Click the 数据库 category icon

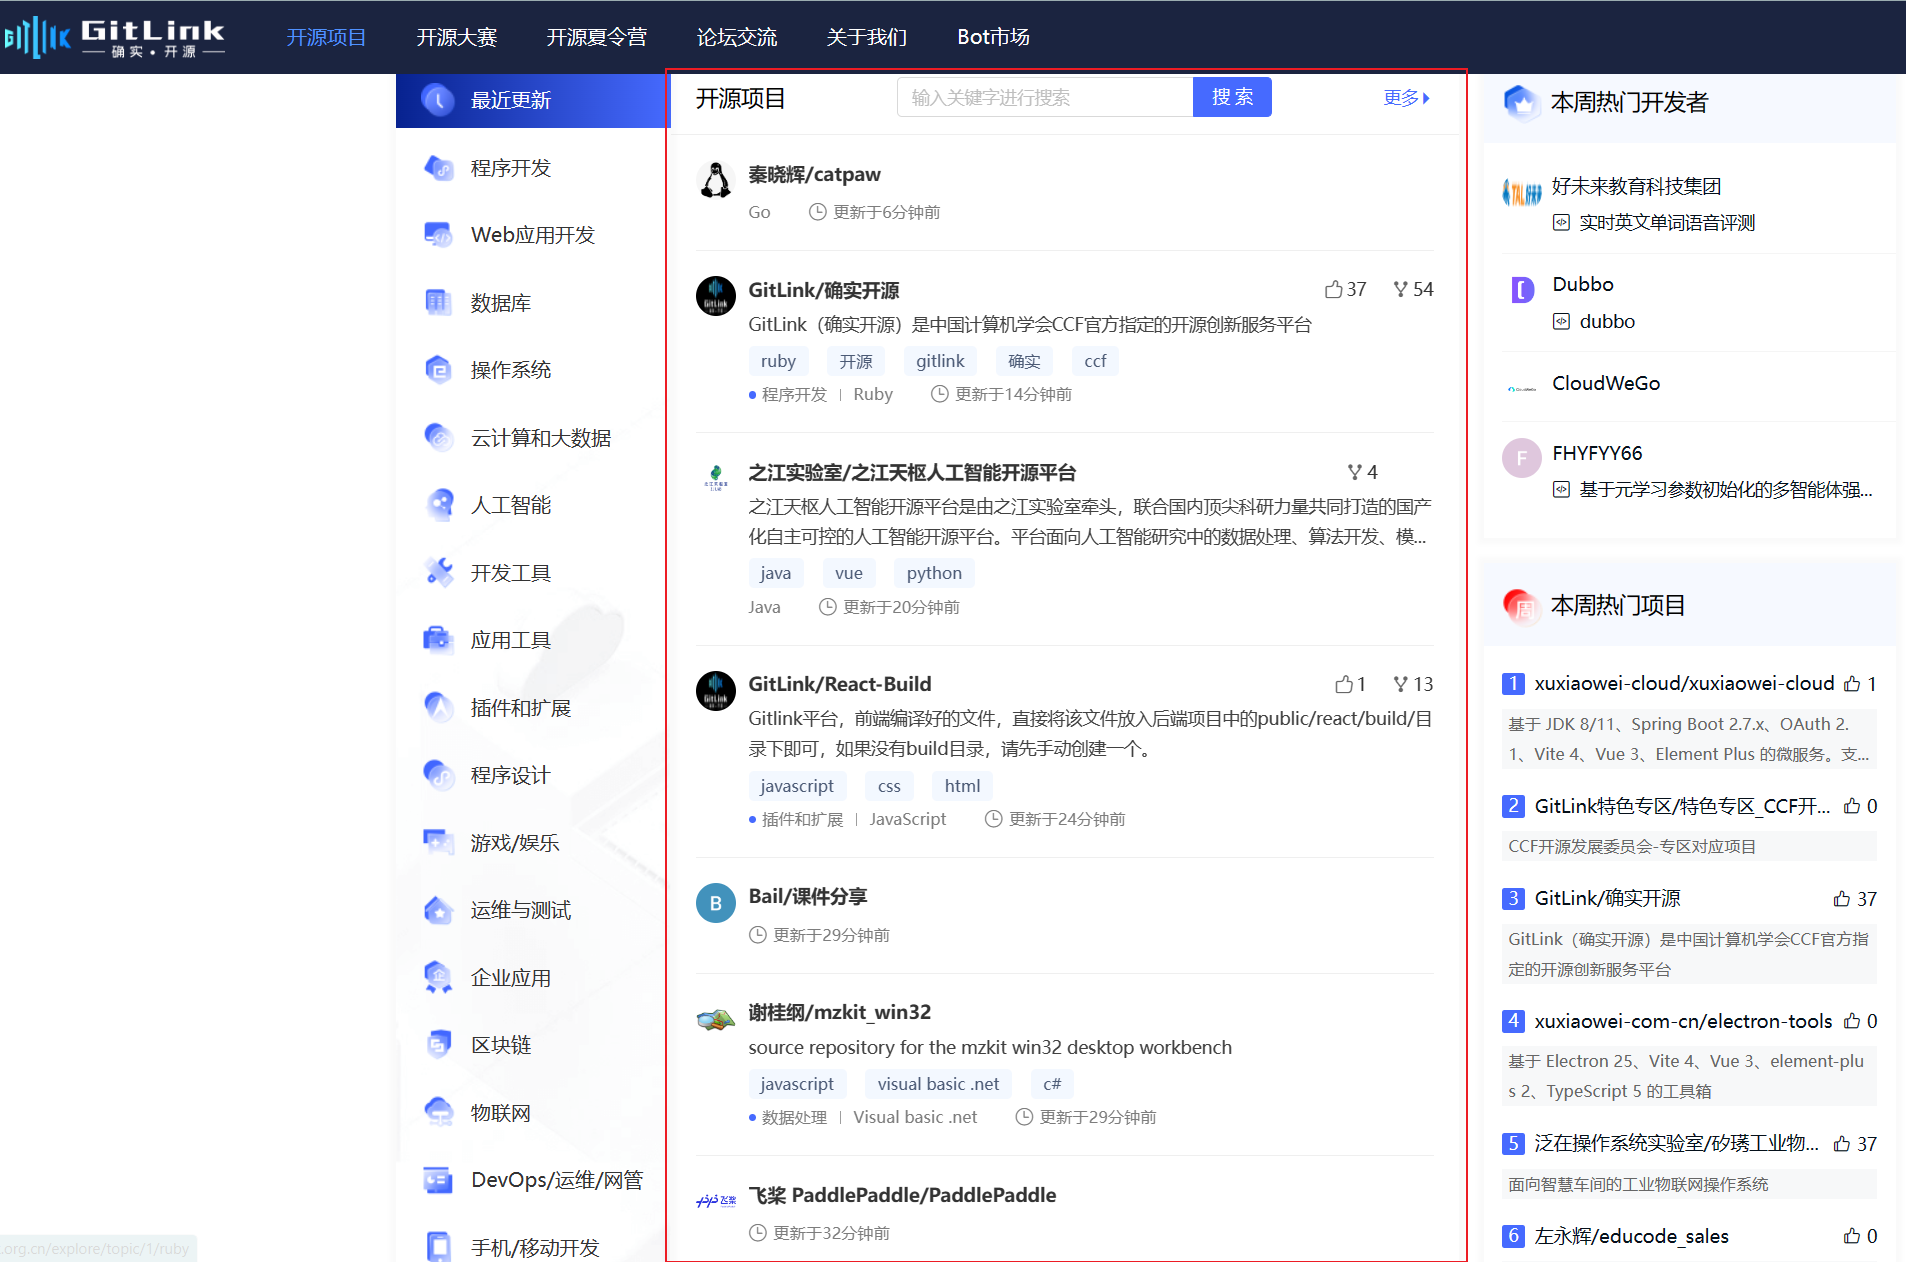[438, 302]
